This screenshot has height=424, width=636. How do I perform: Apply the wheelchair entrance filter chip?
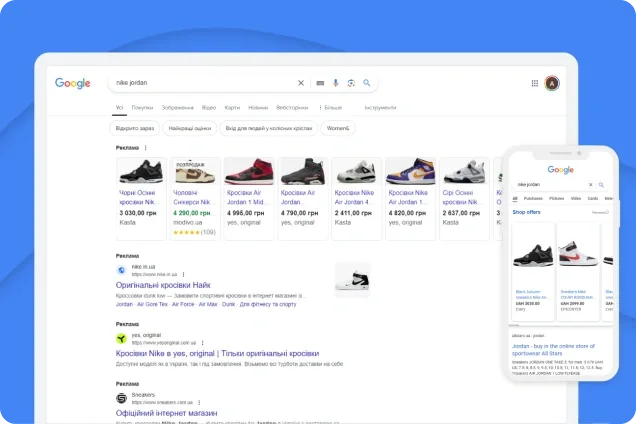pos(269,128)
